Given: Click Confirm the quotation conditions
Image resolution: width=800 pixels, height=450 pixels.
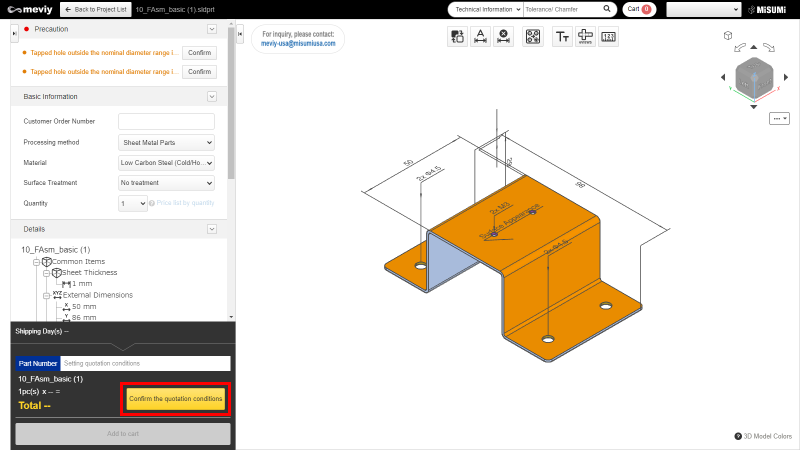Looking at the screenshot, I should click(x=176, y=398).
